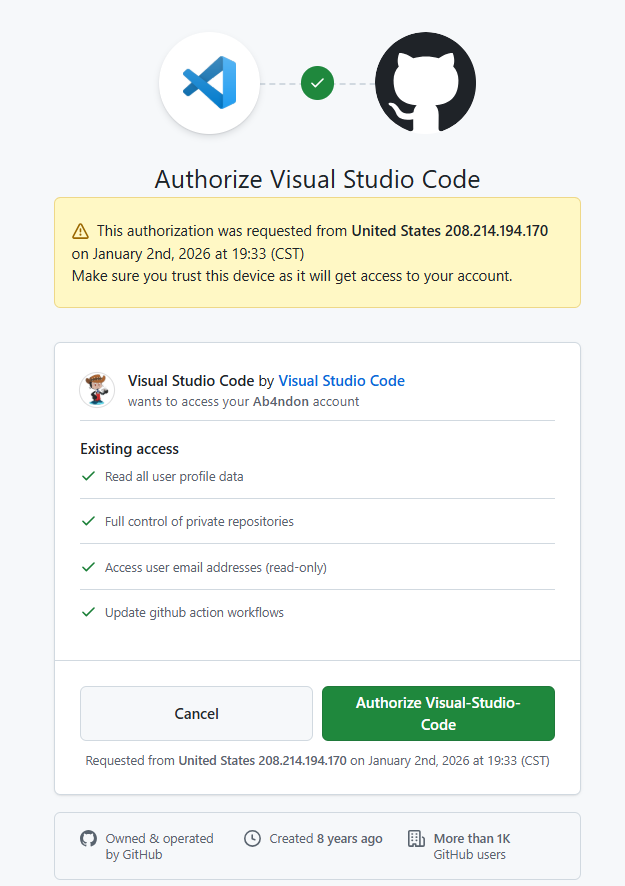625x886 pixels.
Task: Click checkmark beside Access user email addresses
Action: [x=89, y=567]
